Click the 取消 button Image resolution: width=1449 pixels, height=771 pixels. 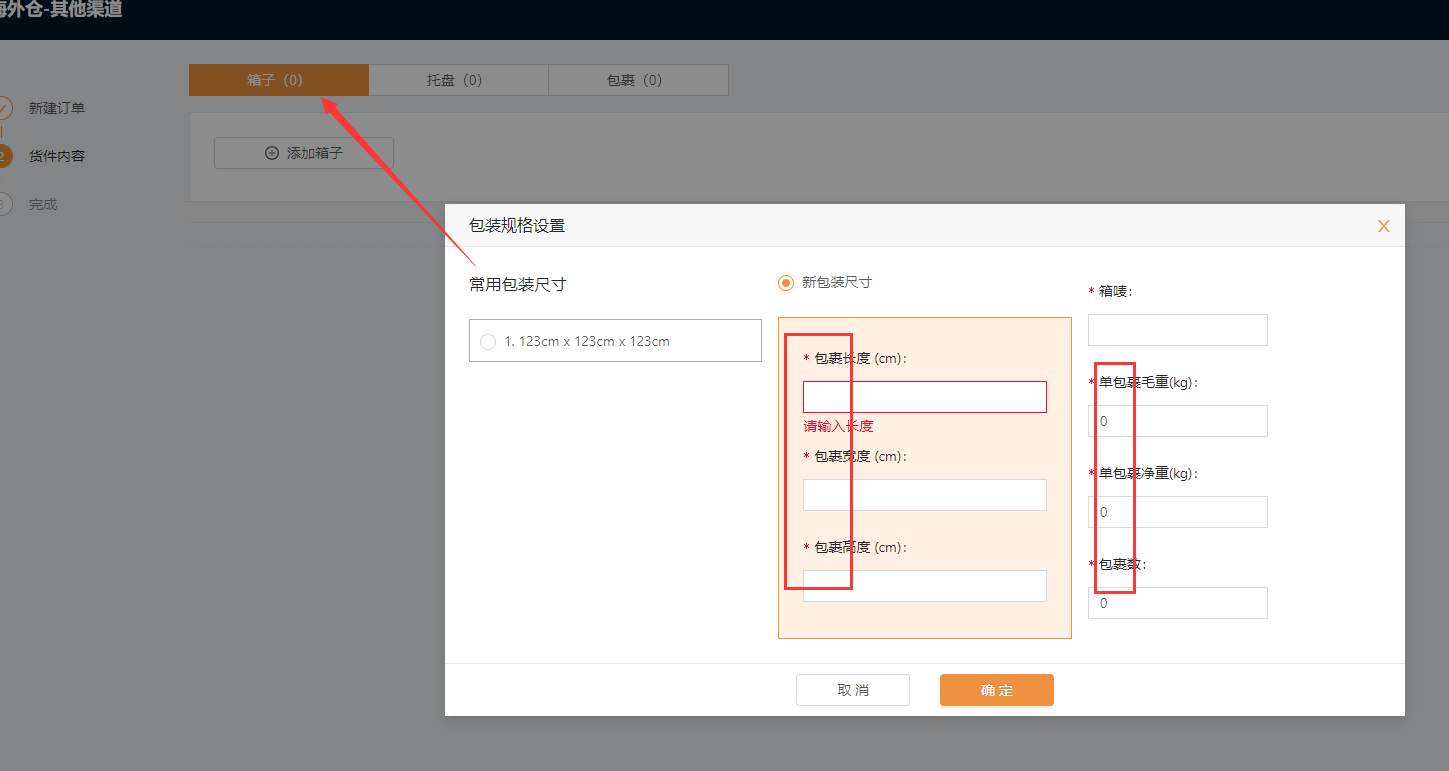(852, 690)
